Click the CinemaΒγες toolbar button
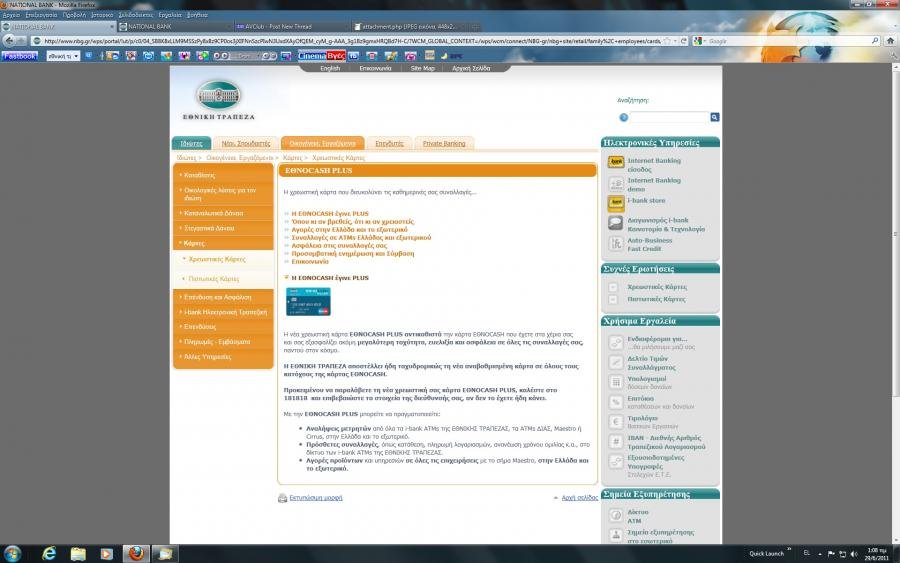The image size is (900, 563). 321,56
